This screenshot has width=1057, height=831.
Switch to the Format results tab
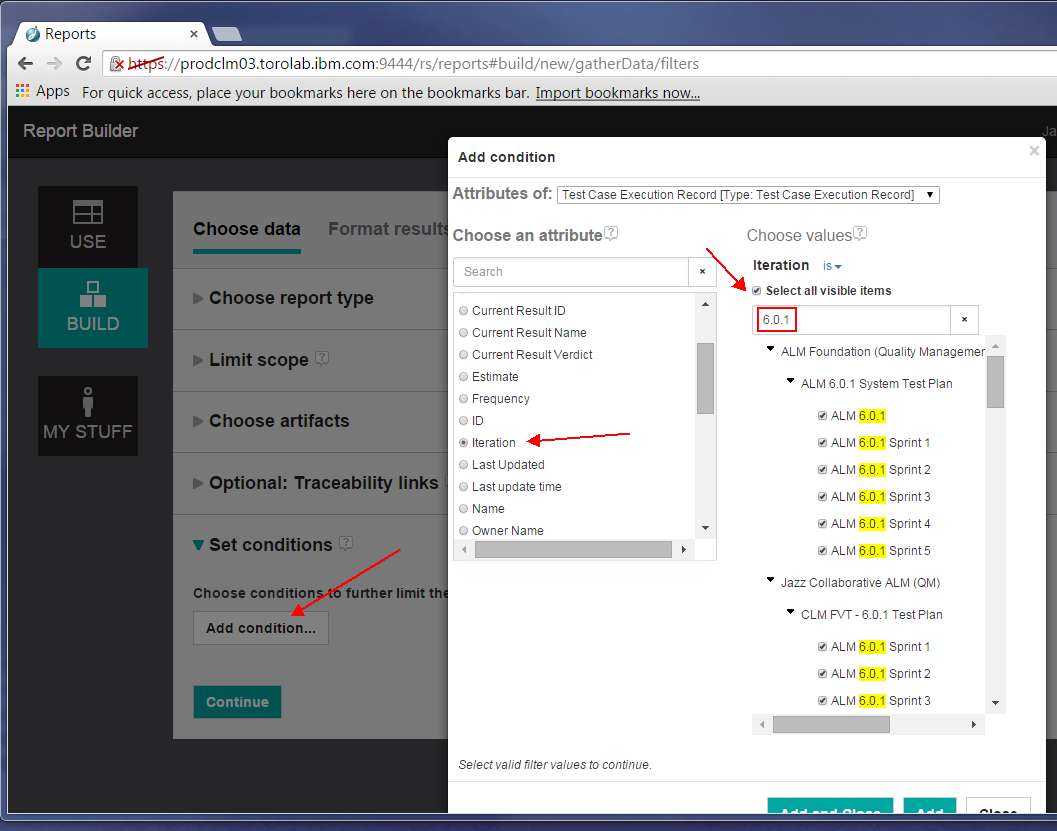[x=388, y=229]
